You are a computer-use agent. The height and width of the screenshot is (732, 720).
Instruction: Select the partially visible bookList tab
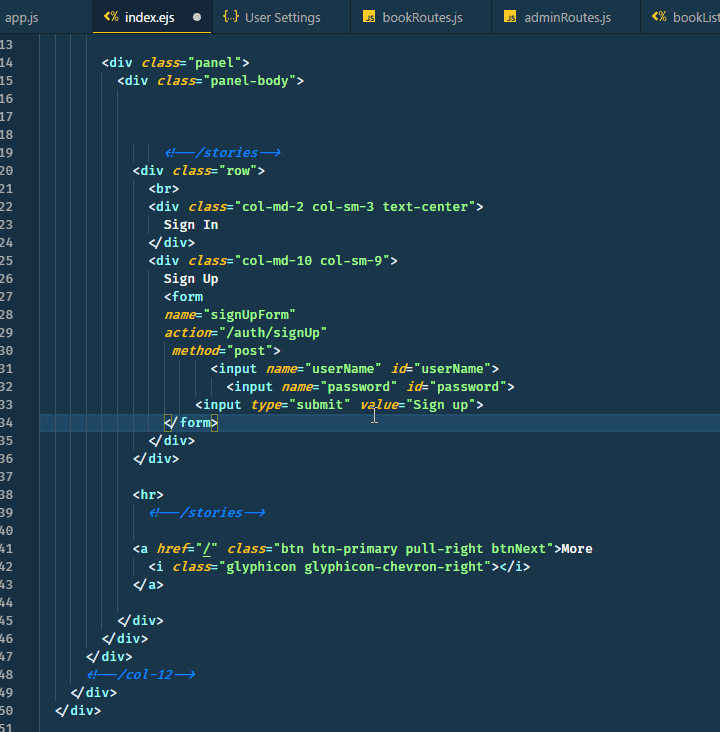point(695,17)
